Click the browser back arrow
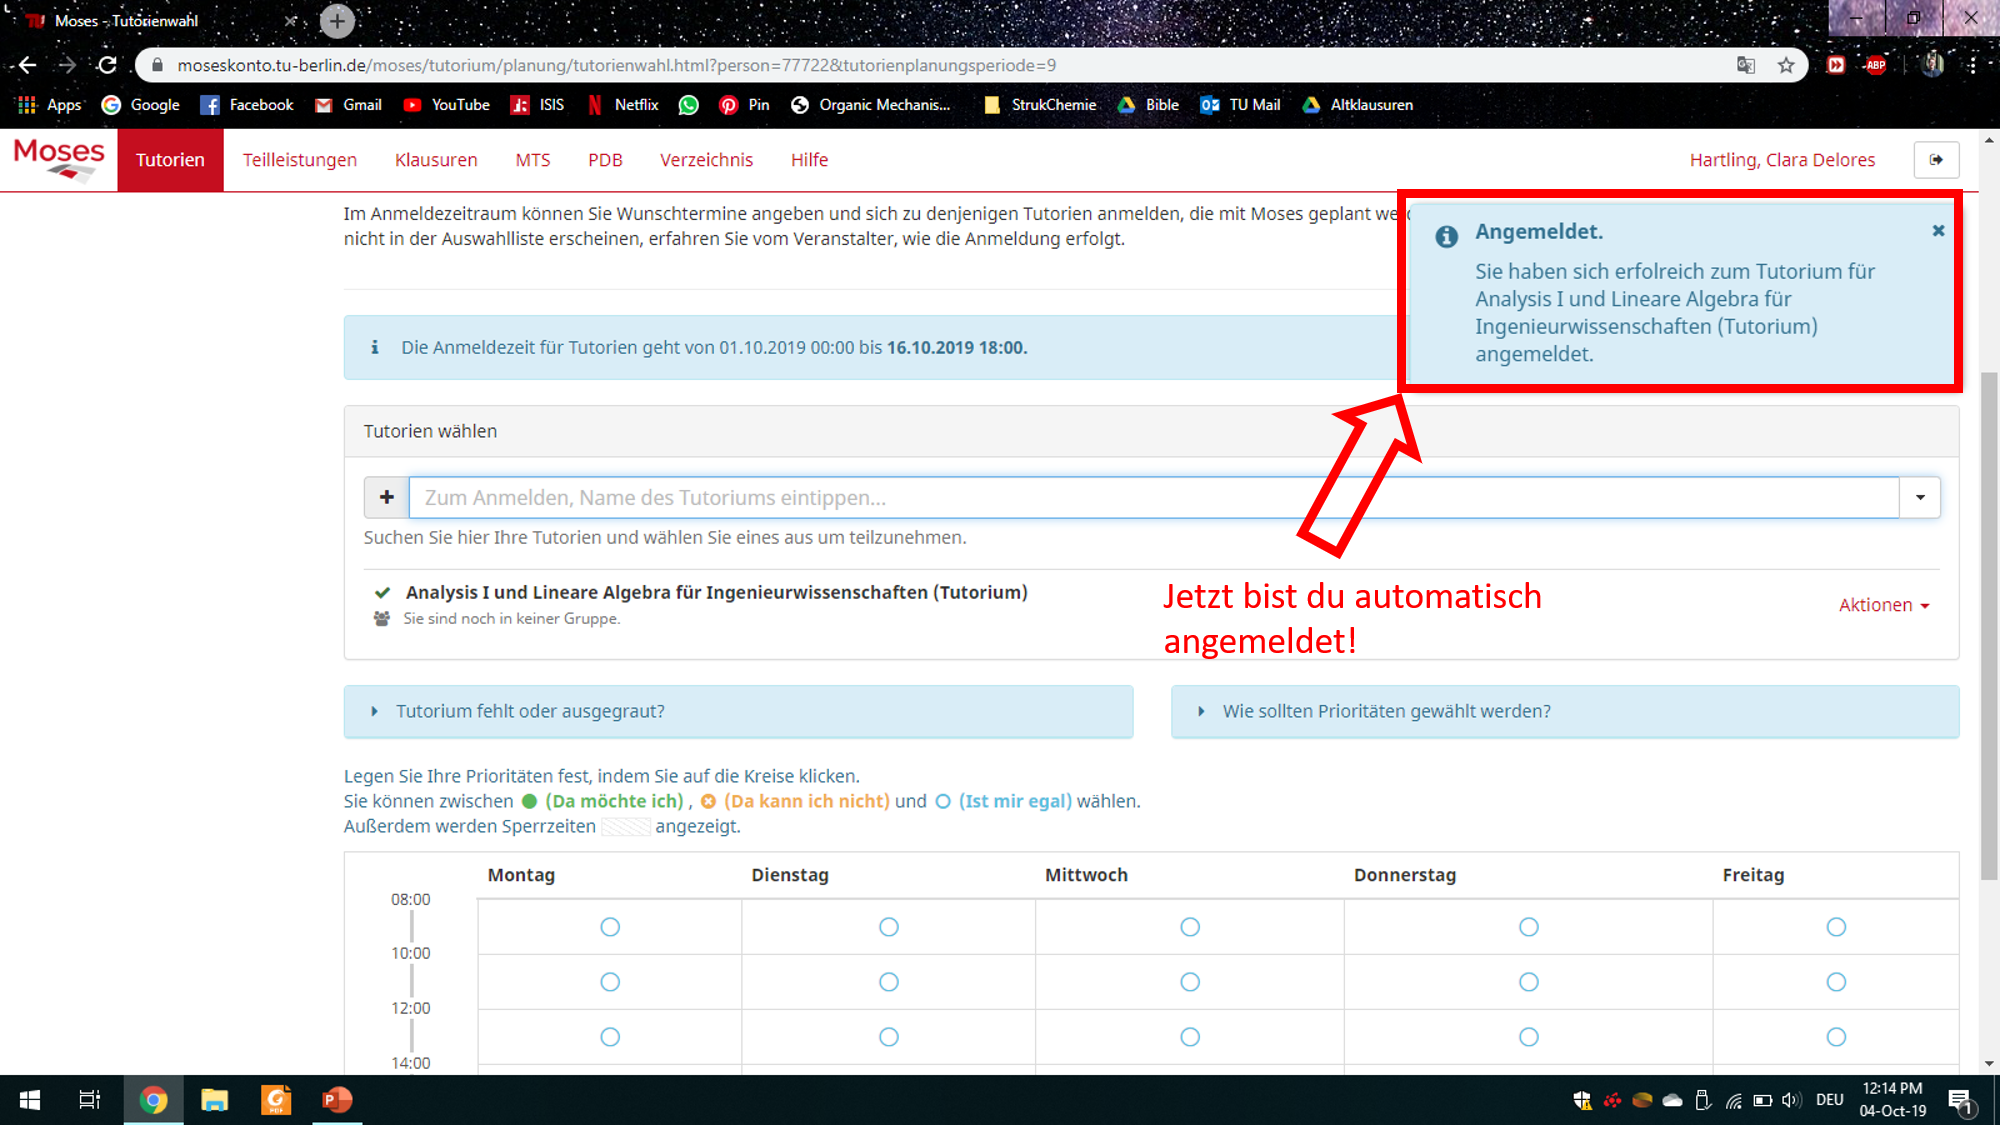 (x=27, y=65)
